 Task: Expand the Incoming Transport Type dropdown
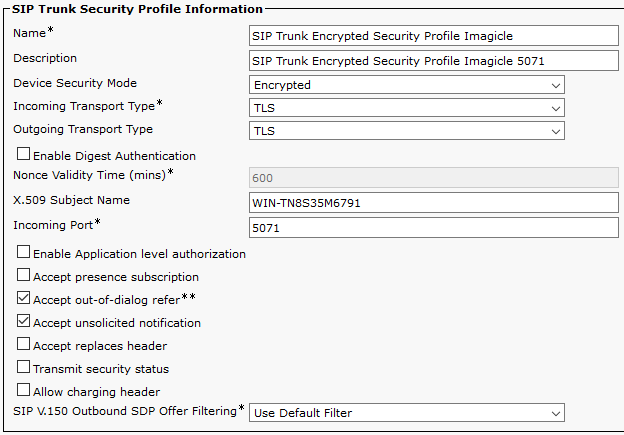coord(406,108)
